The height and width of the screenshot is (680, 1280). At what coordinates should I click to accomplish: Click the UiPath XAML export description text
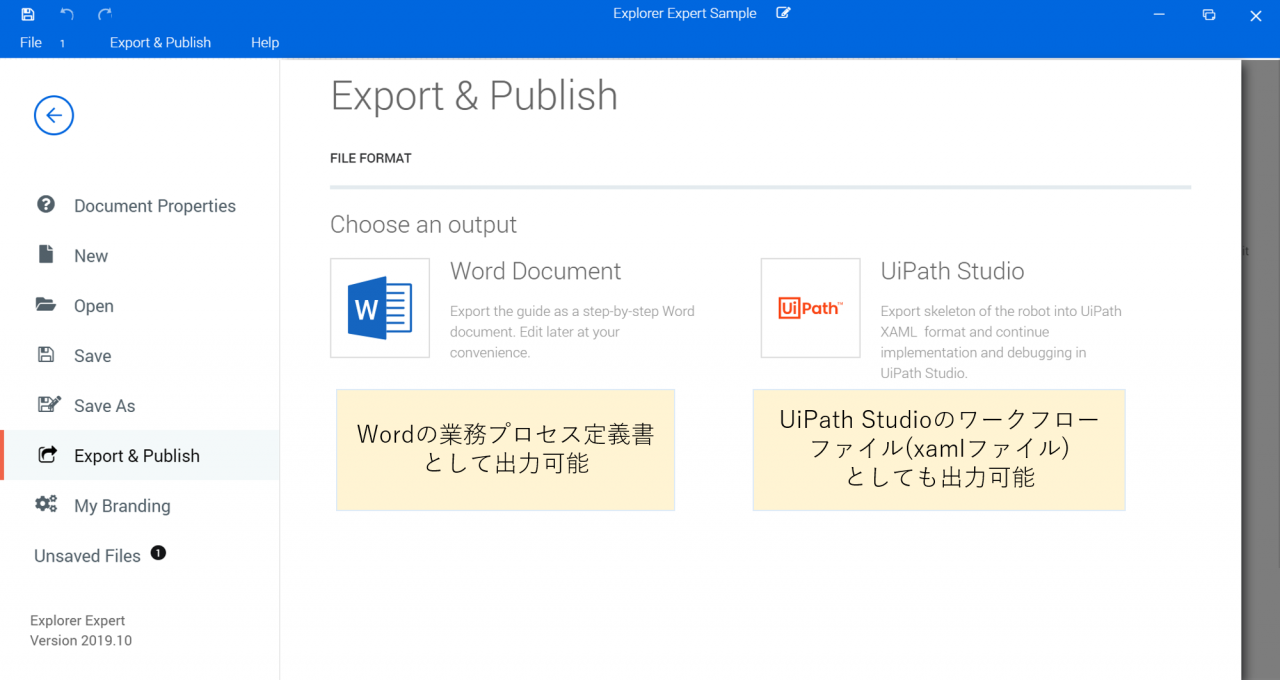pos(1001,342)
